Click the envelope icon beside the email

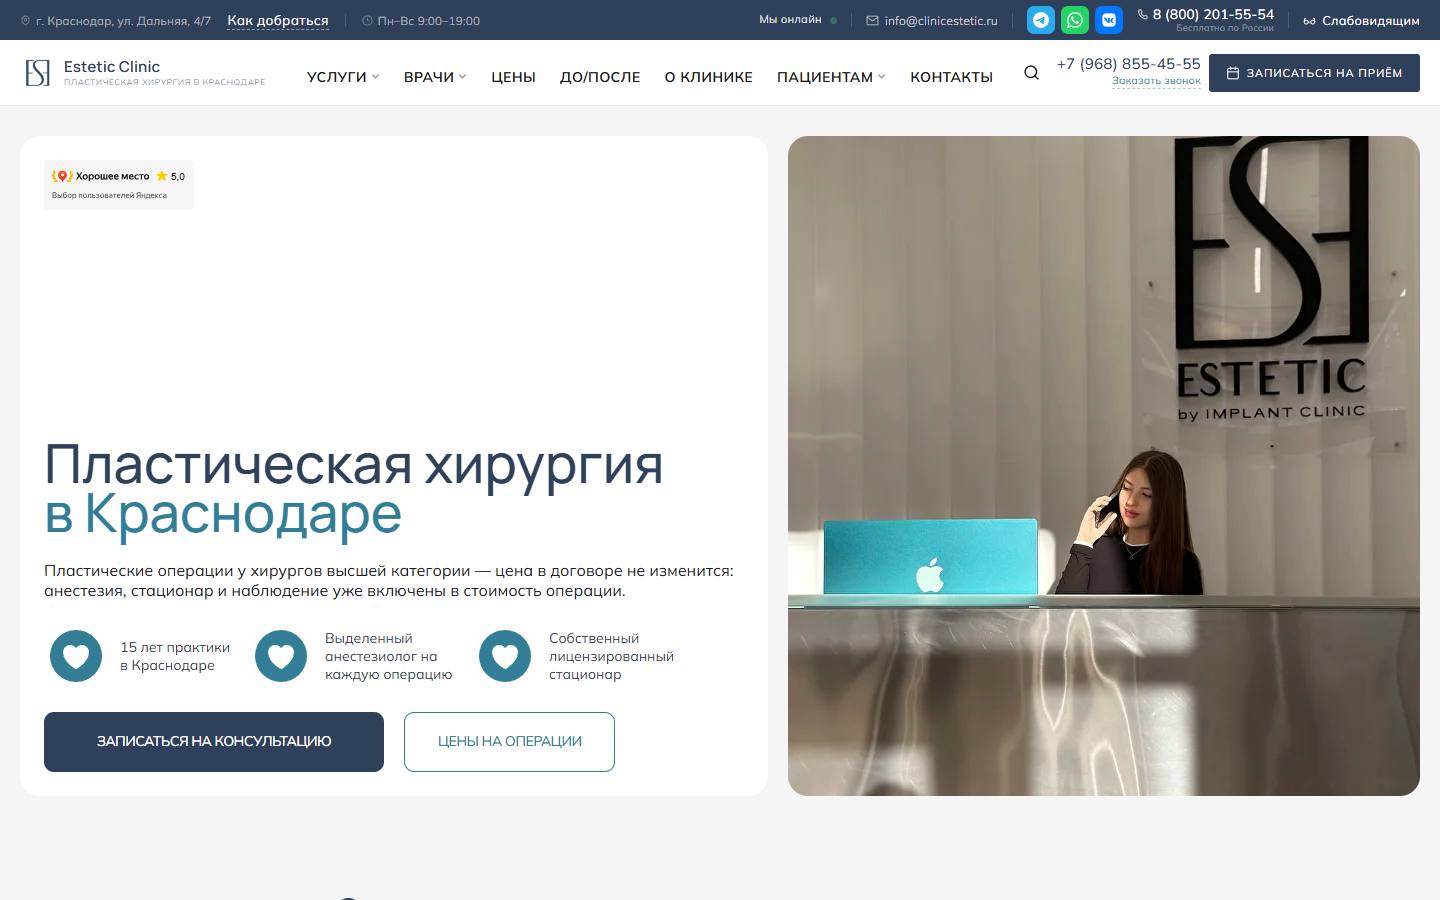point(872,20)
